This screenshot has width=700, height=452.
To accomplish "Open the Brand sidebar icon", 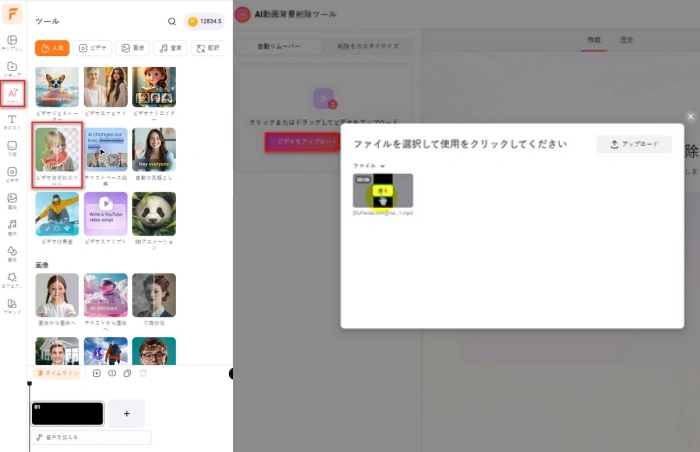I will (12, 306).
